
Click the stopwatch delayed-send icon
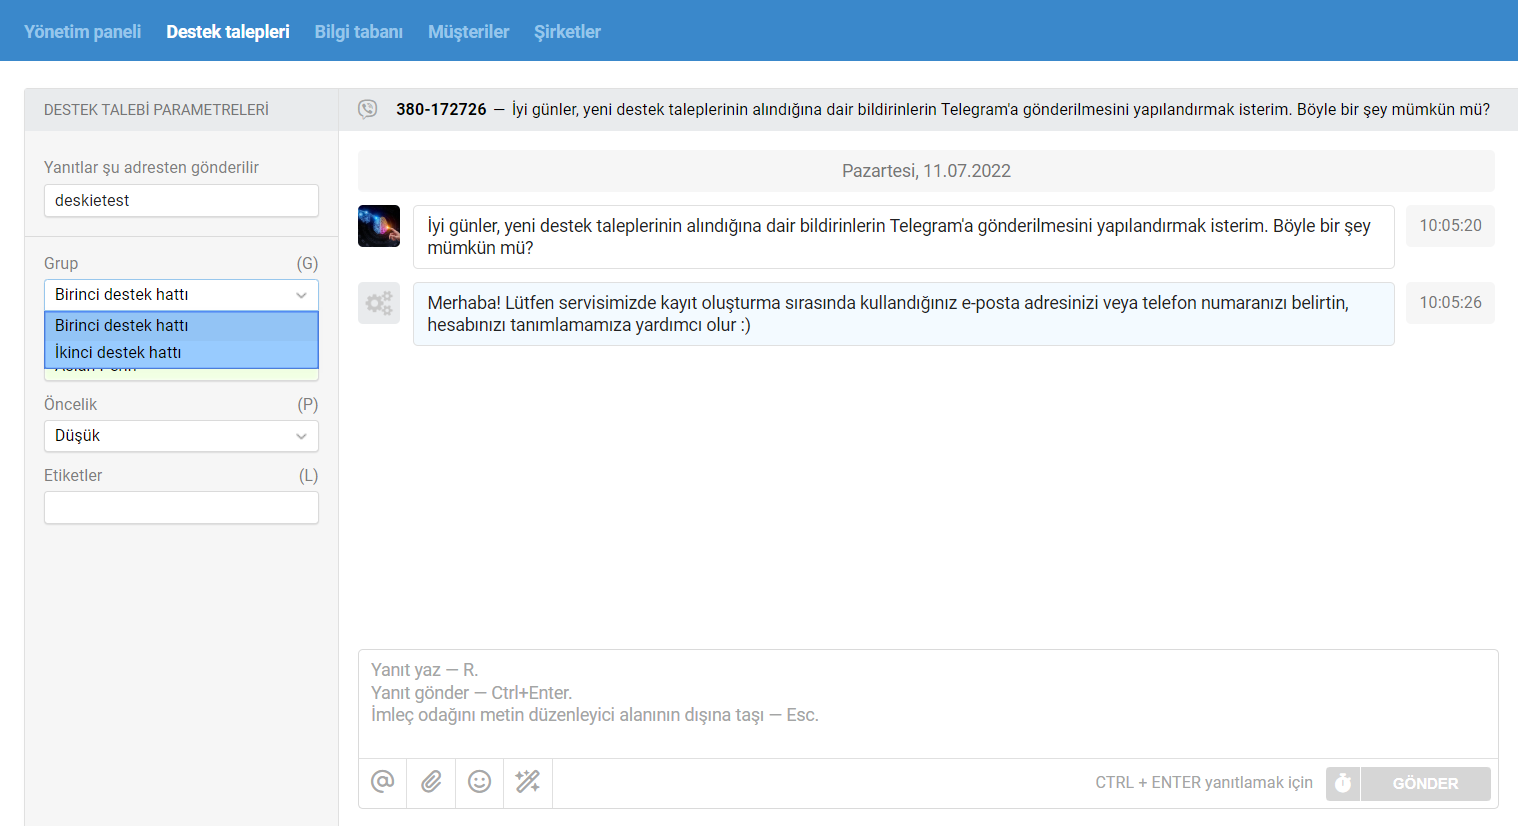tap(1343, 784)
